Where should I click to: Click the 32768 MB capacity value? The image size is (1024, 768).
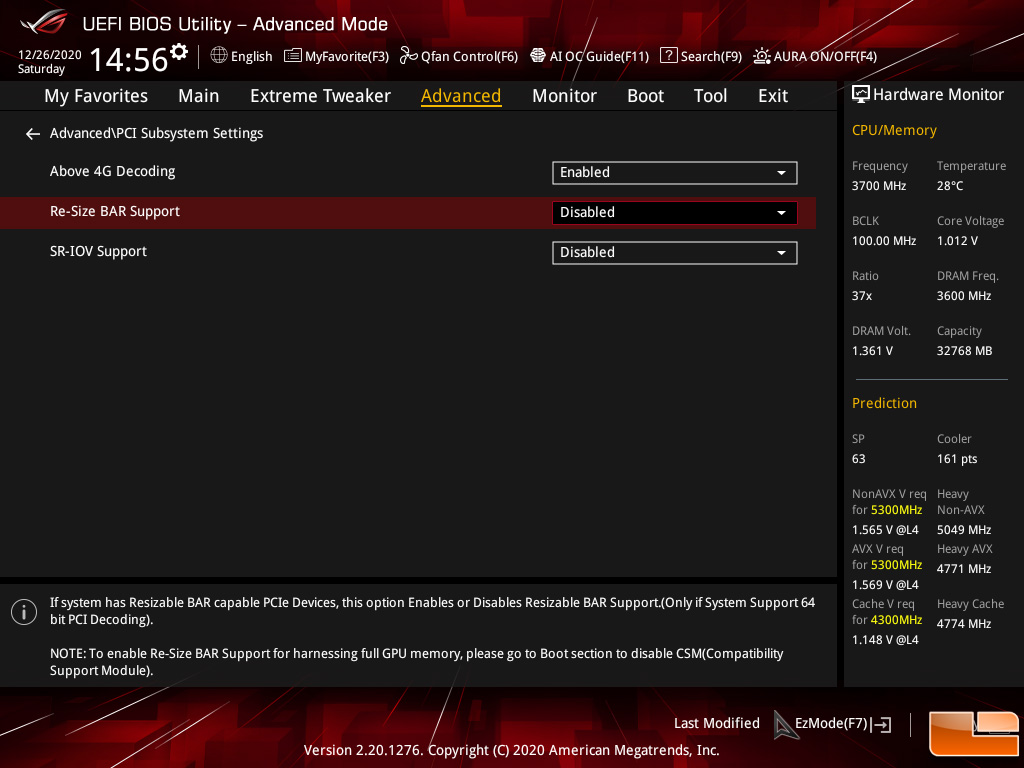click(964, 351)
